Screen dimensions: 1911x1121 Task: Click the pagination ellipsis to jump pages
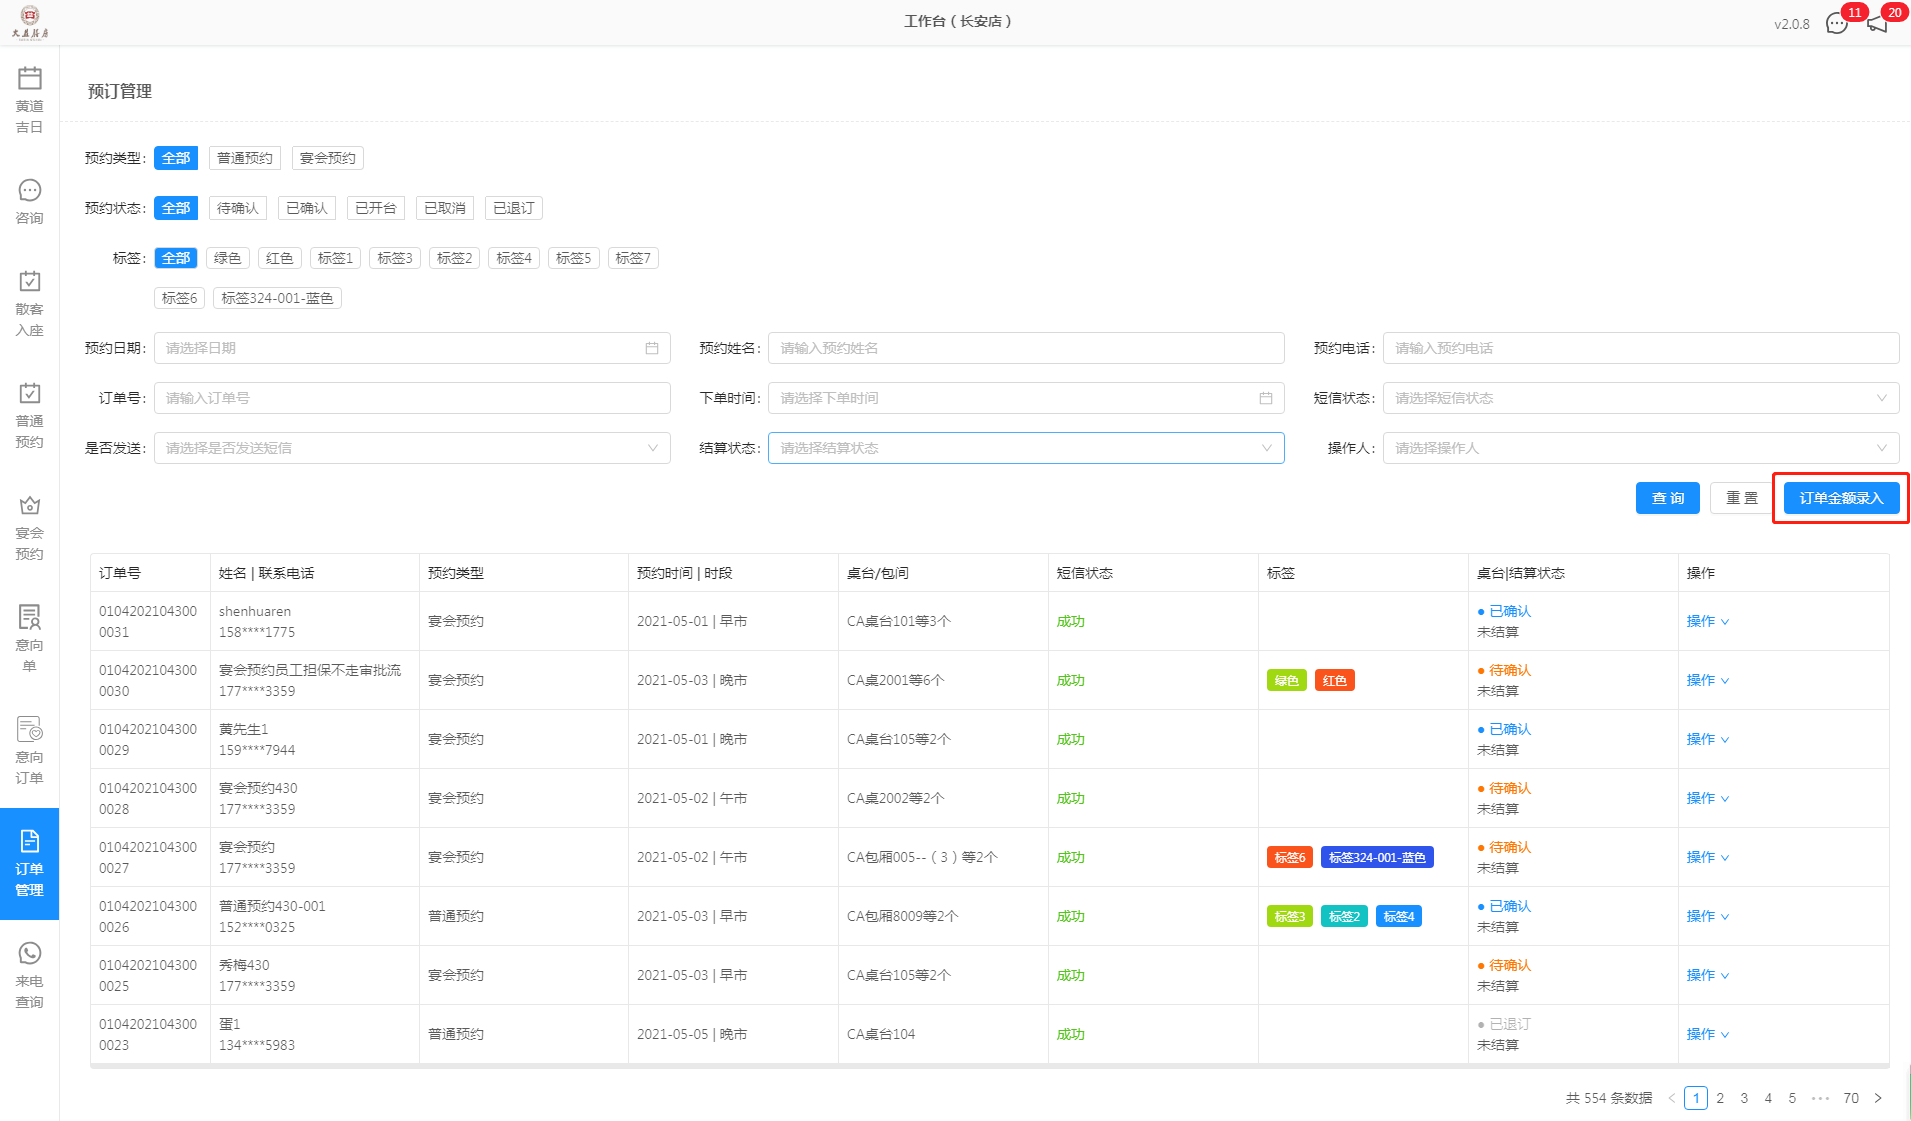click(x=1820, y=1098)
